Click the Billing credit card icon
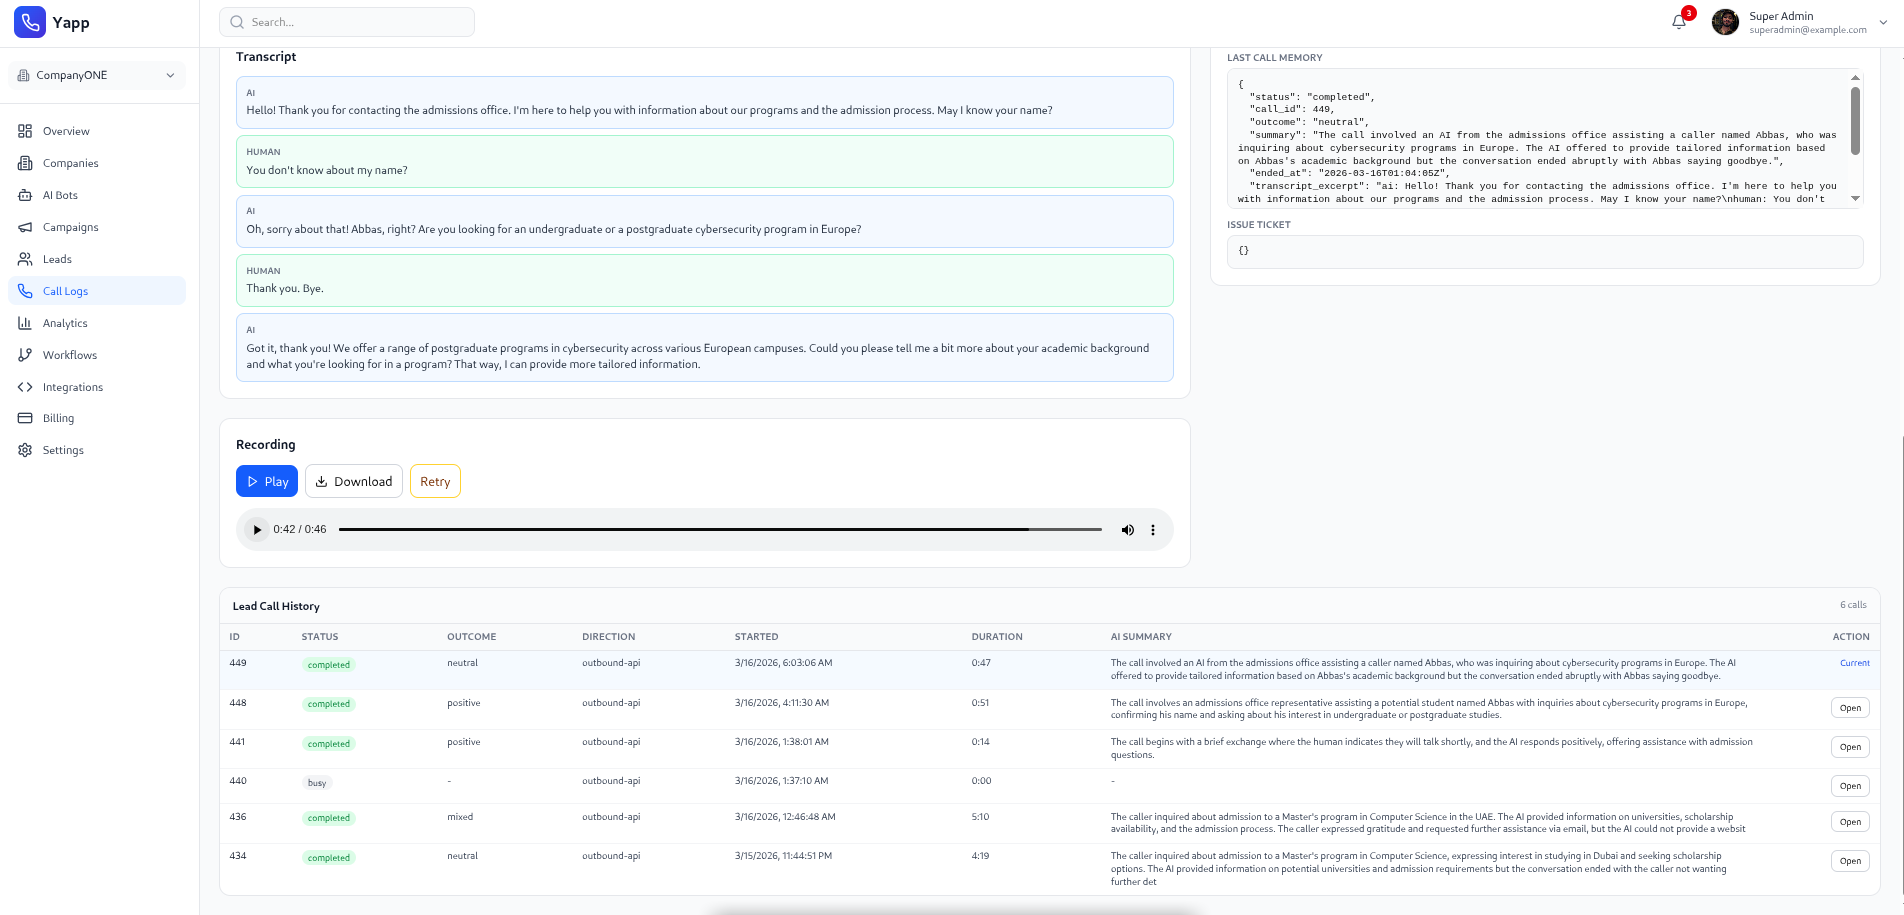This screenshot has width=1904, height=915. pyautogui.click(x=25, y=418)
